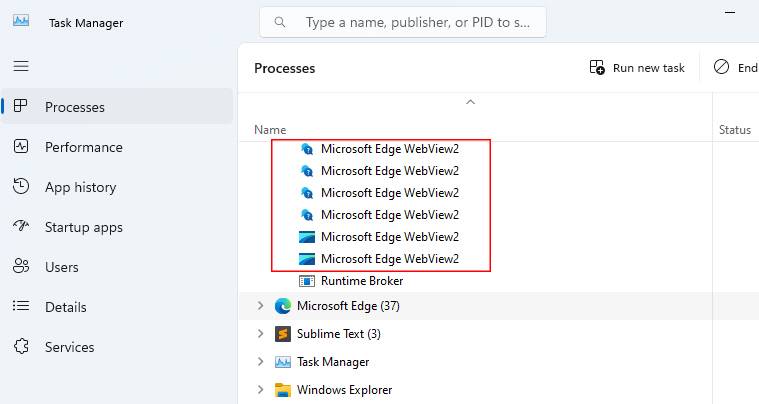Click the Sublime Text process icon

point(282,334)
